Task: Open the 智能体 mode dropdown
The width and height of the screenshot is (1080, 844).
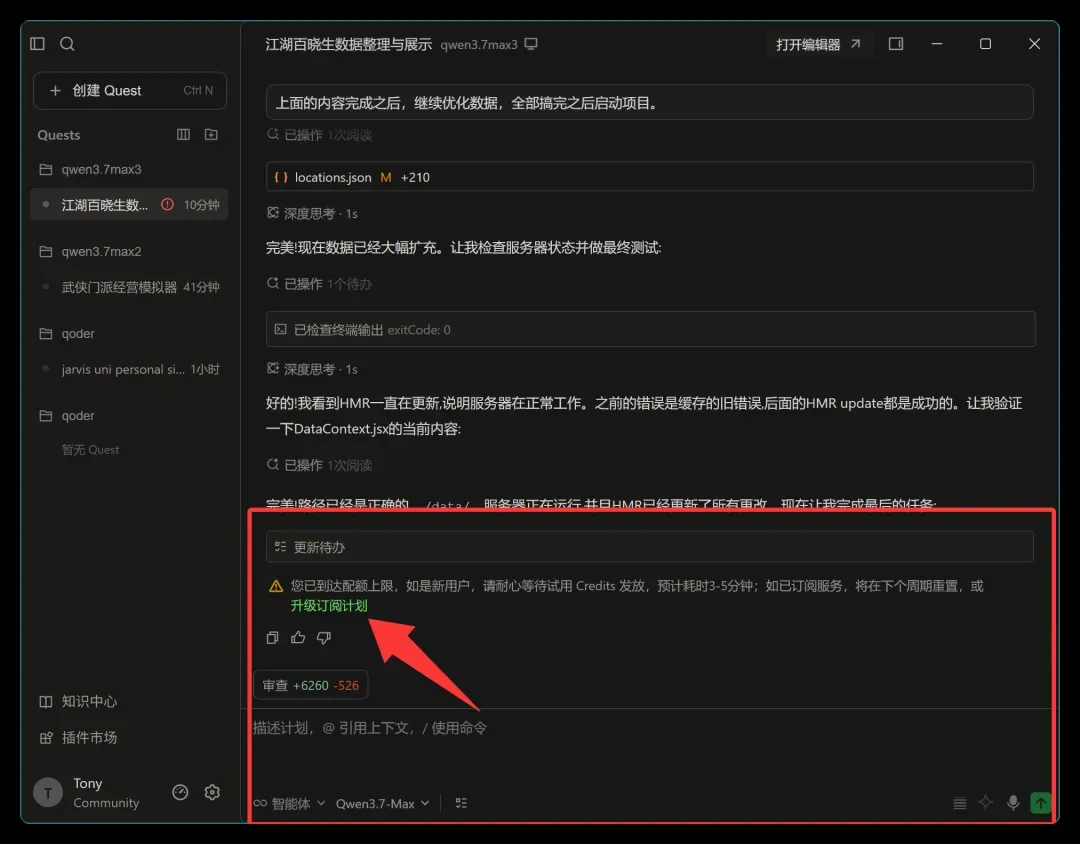Action: coord(289,803)
